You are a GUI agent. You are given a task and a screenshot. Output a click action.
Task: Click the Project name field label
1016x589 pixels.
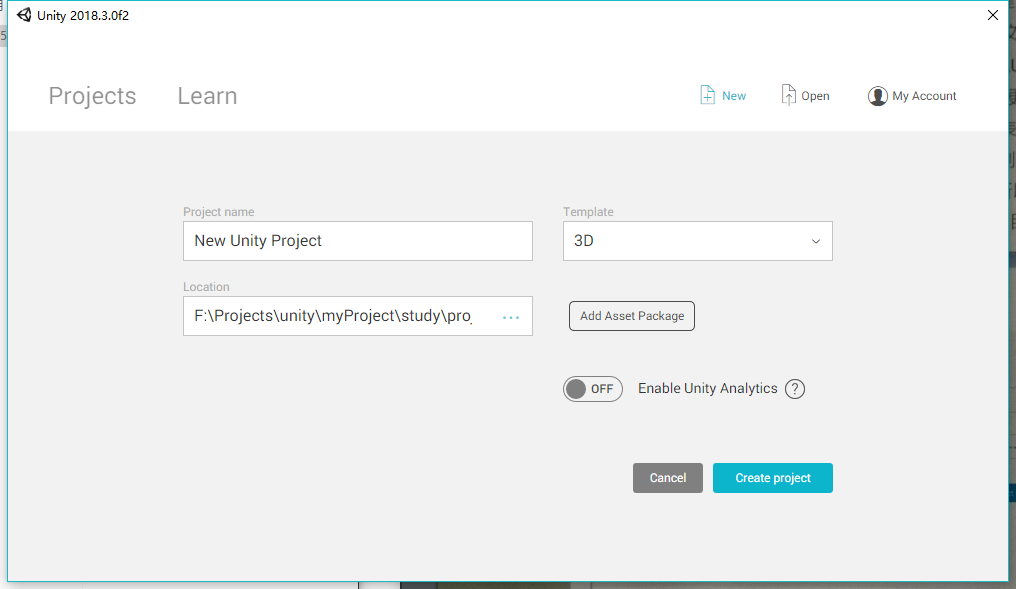click(218, 212)
